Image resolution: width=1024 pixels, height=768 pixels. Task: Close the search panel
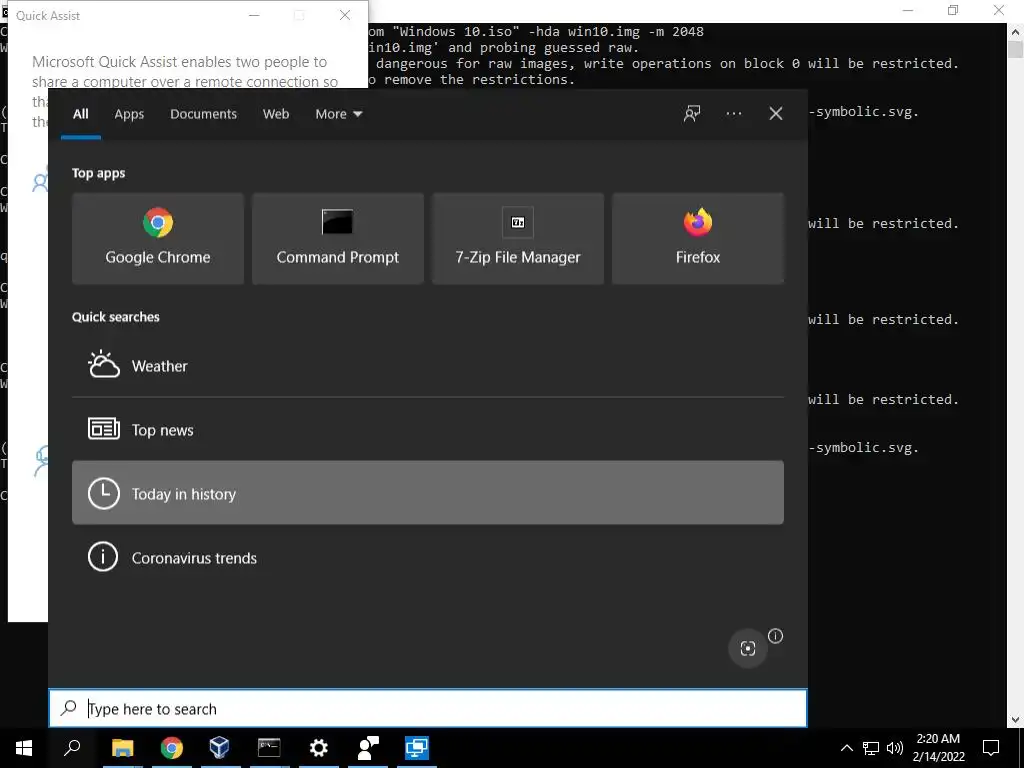point(775,114)
